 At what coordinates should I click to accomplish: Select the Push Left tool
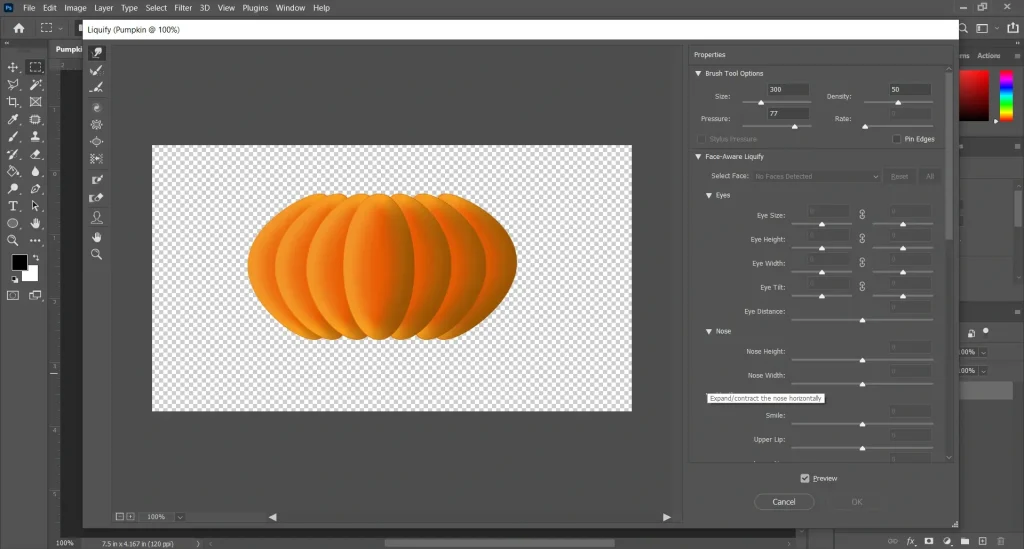97,159
